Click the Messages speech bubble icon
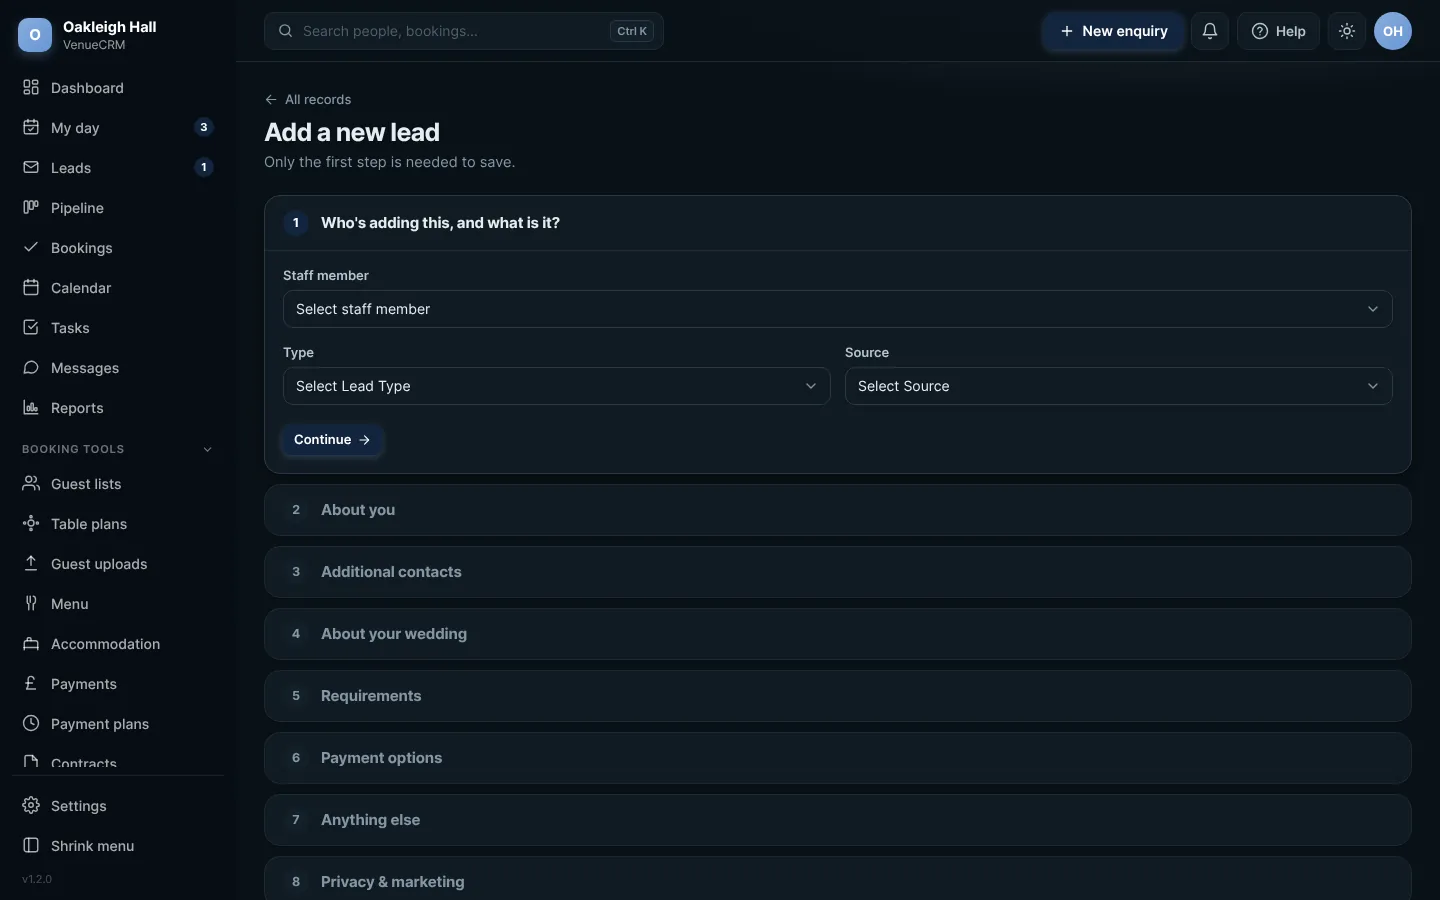The image size is (1440, 900). point(31,368)
